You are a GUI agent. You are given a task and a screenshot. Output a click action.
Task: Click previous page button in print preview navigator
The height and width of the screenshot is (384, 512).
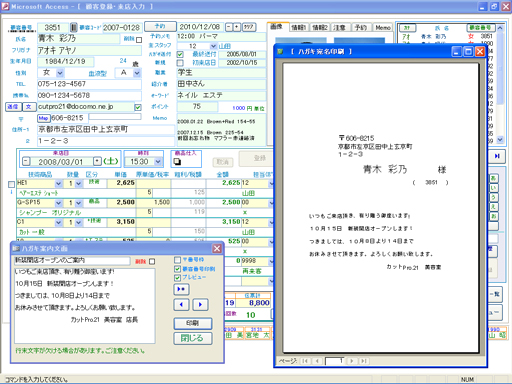click(317, 361)
